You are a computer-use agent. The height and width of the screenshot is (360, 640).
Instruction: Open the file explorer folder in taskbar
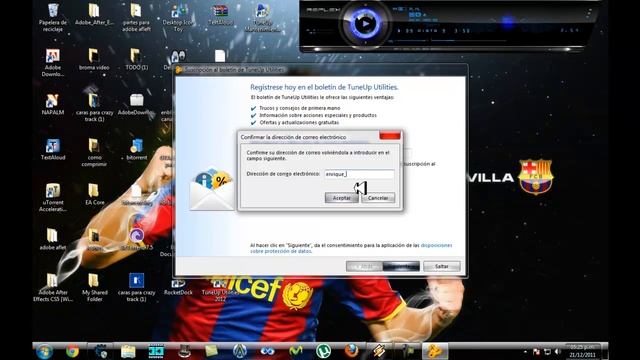tap(128, 351)
